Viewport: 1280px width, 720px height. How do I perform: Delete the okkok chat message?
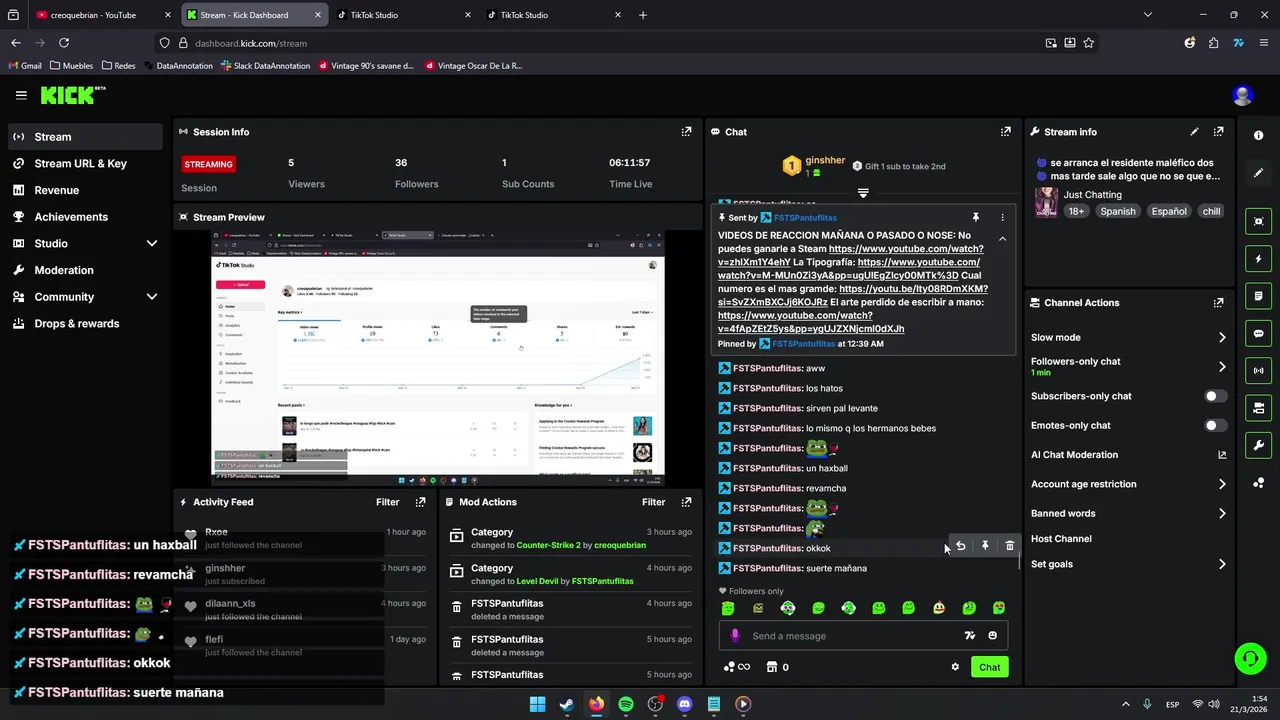click(1009, 546)
